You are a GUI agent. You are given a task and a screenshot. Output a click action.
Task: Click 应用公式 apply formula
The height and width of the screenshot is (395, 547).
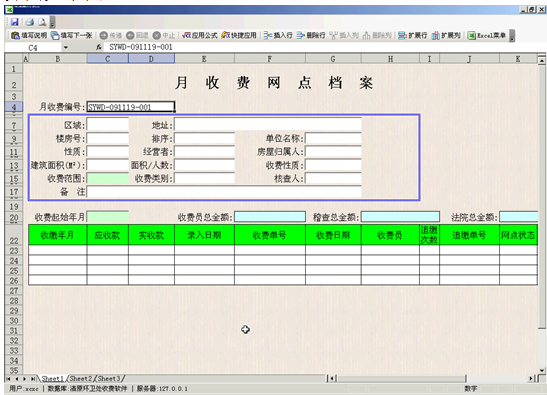tap(200, 35)
